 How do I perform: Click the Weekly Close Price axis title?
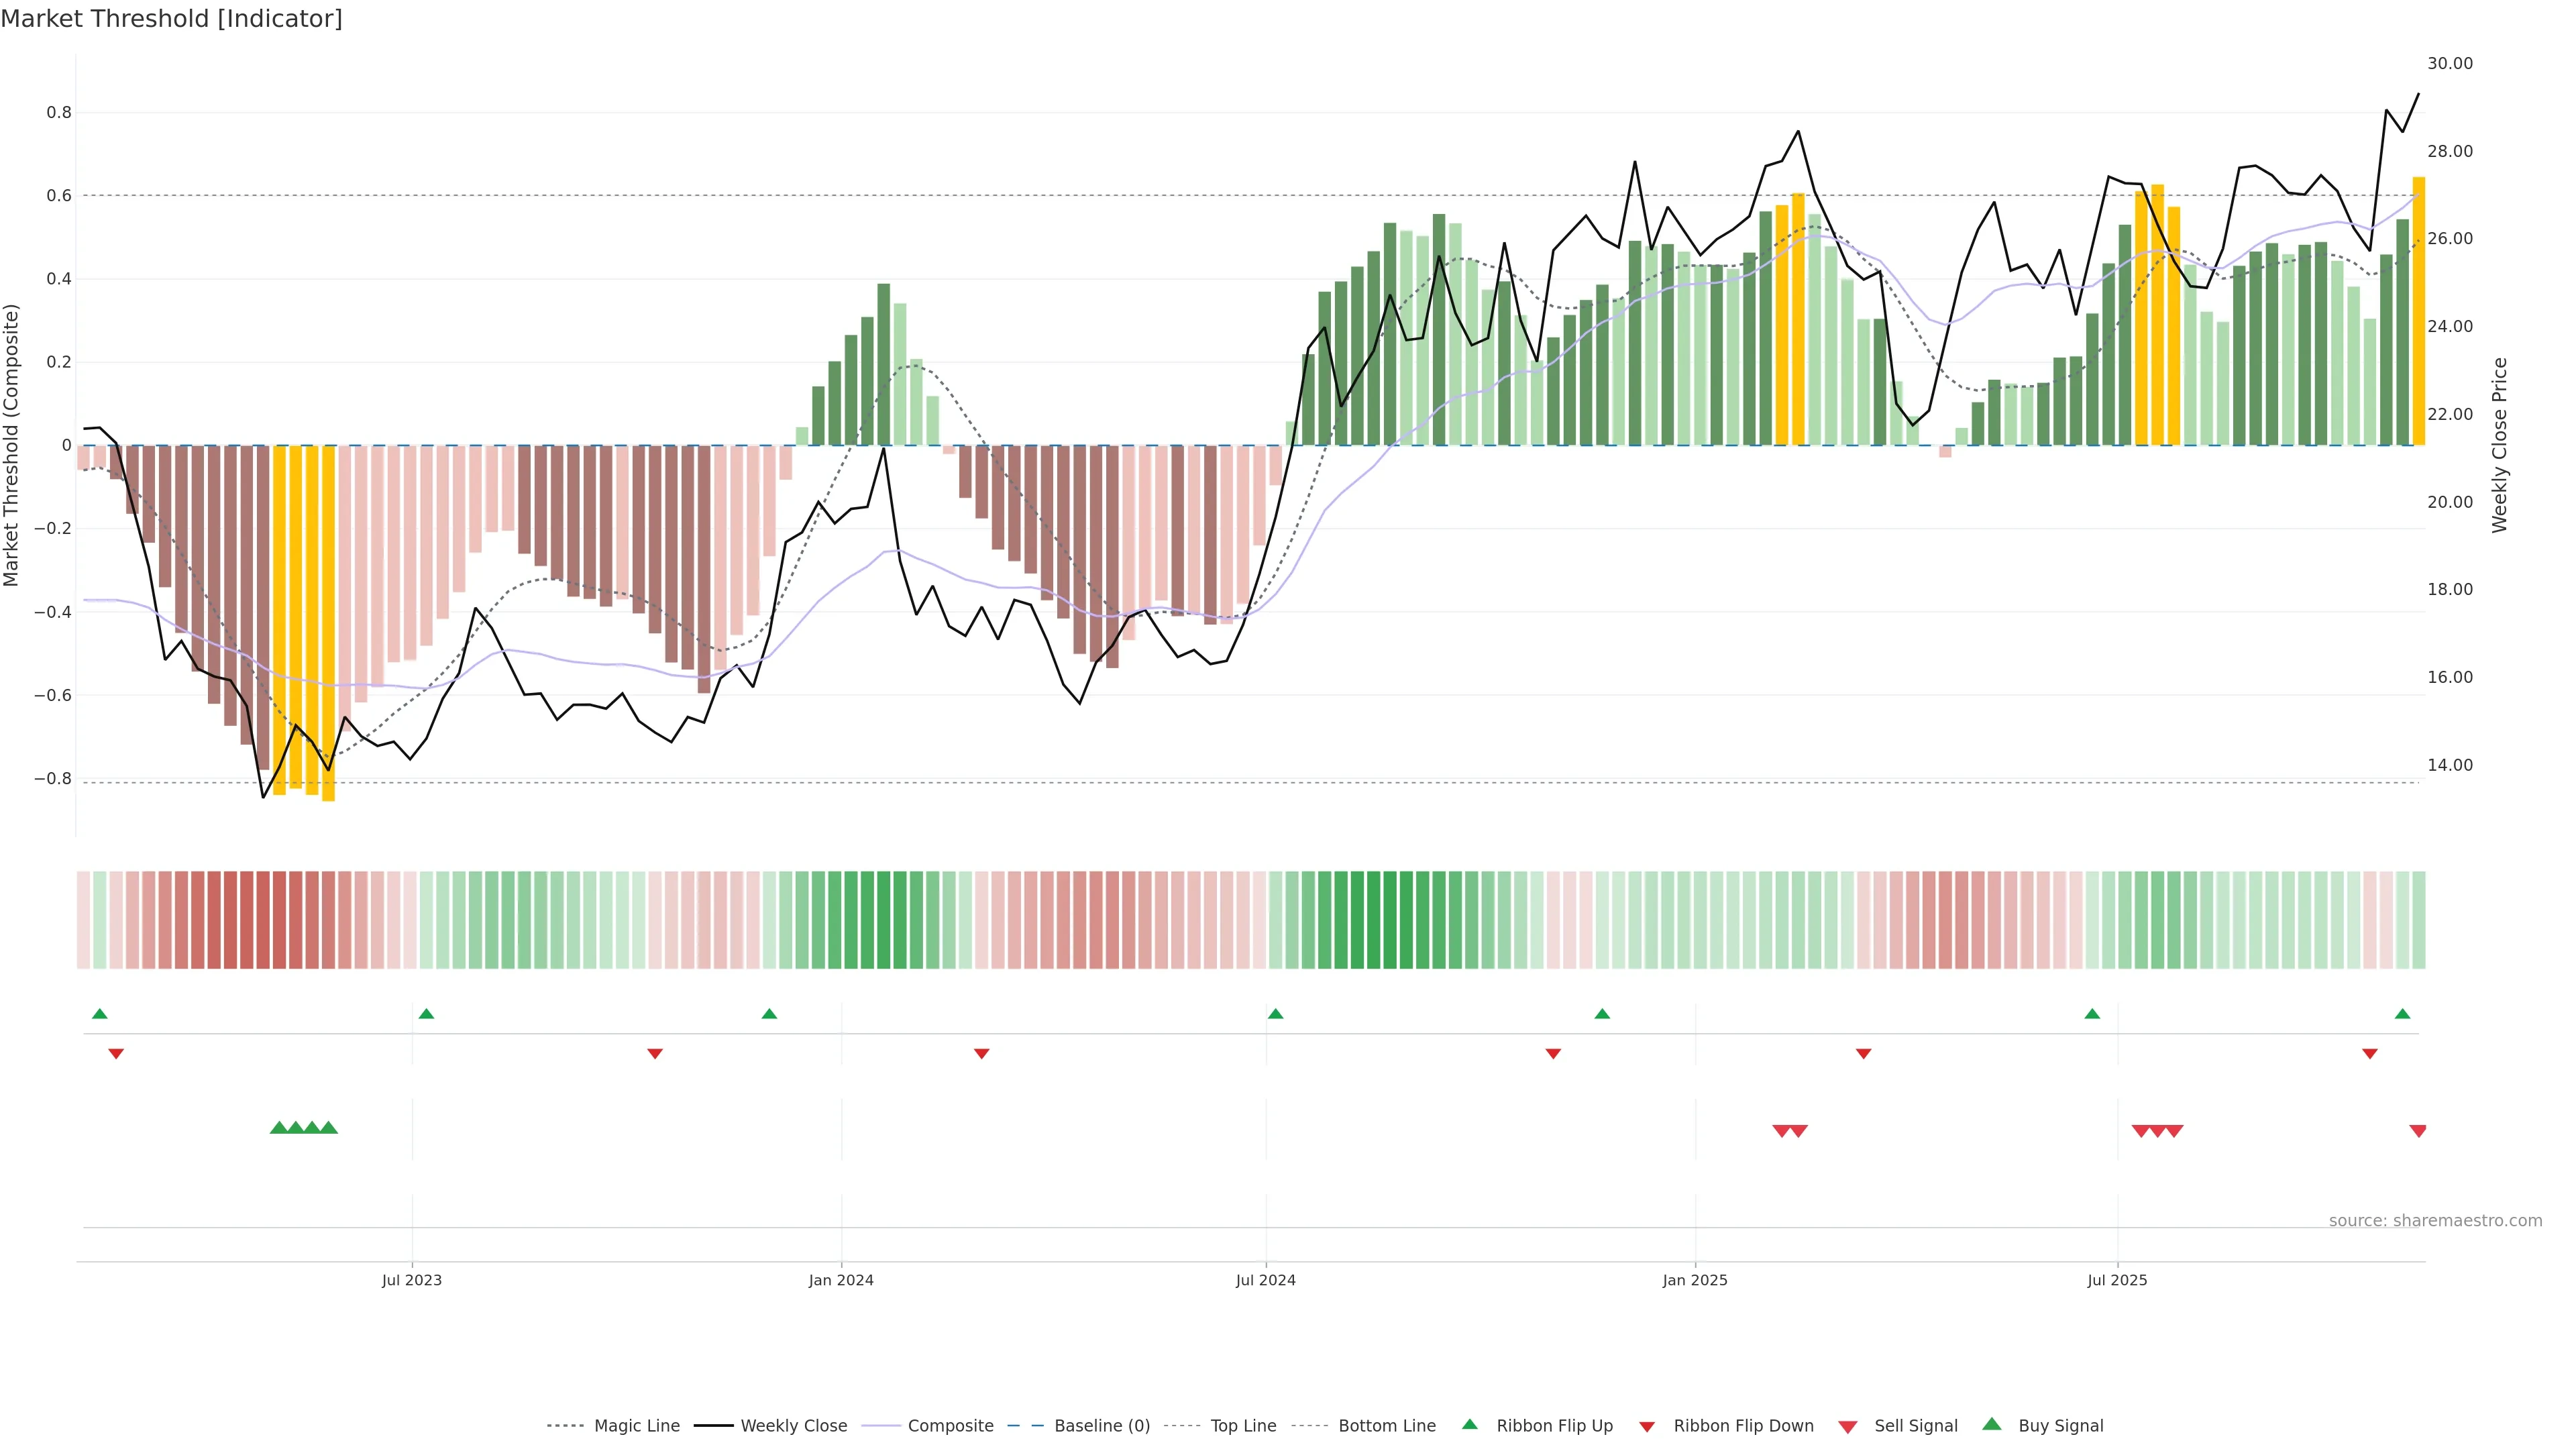pos(2500,445)
